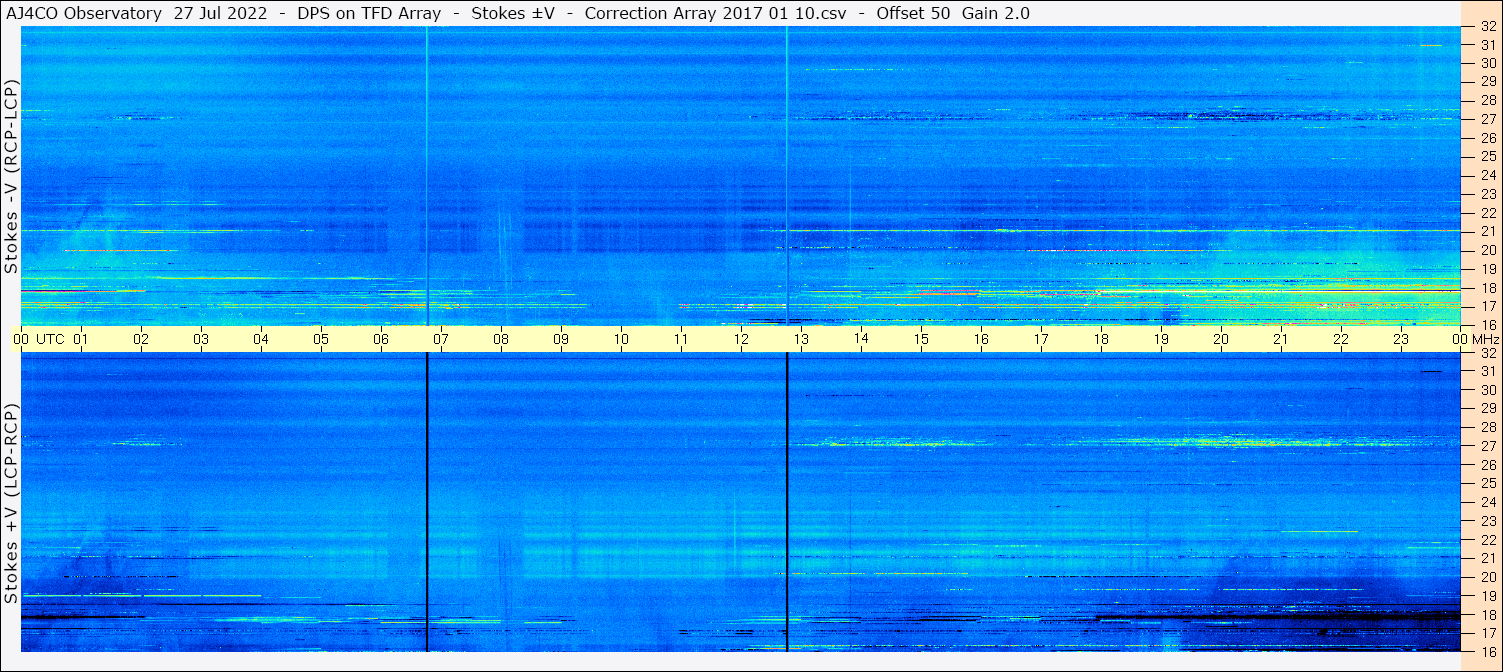Image resolution: width=1503 pixels, height=672 pixels.
Task: Click the 24 MHz label of lower Stokes +V panel
Action: click(1487, 502)
